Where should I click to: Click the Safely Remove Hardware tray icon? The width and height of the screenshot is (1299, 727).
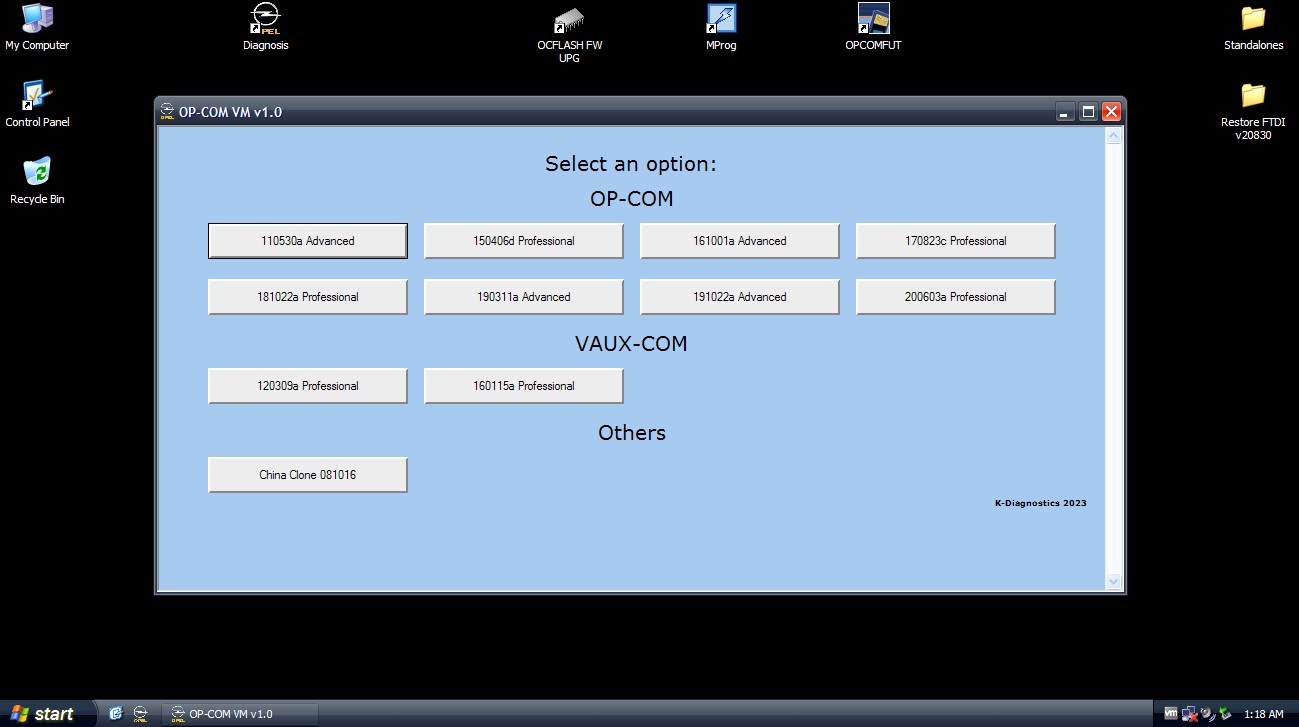pyautogui.click(x=1225, y=714)
